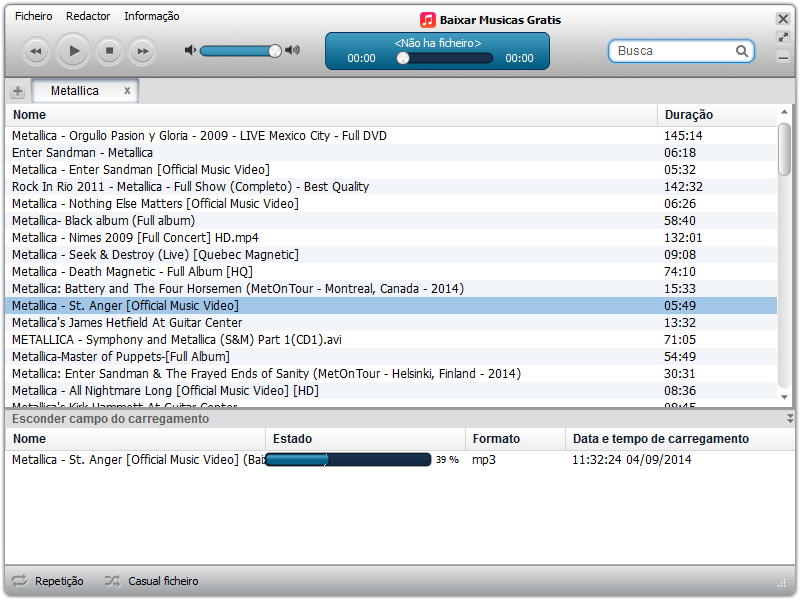Click the Estado column header in downloads

point(365,439)
